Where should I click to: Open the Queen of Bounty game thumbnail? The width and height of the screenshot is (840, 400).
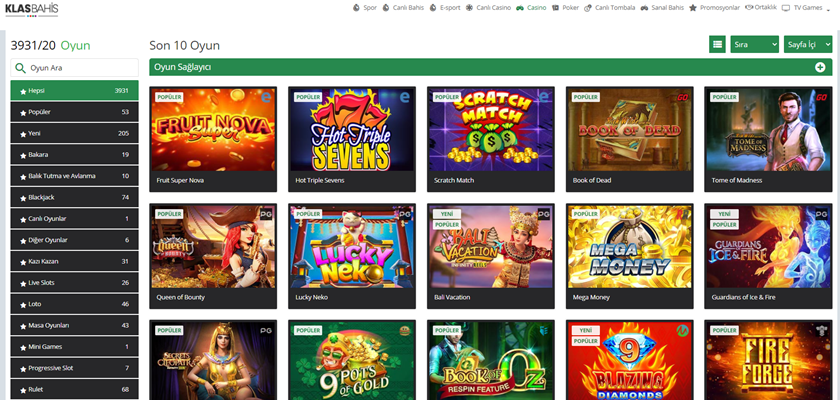[x=213, y=246]
